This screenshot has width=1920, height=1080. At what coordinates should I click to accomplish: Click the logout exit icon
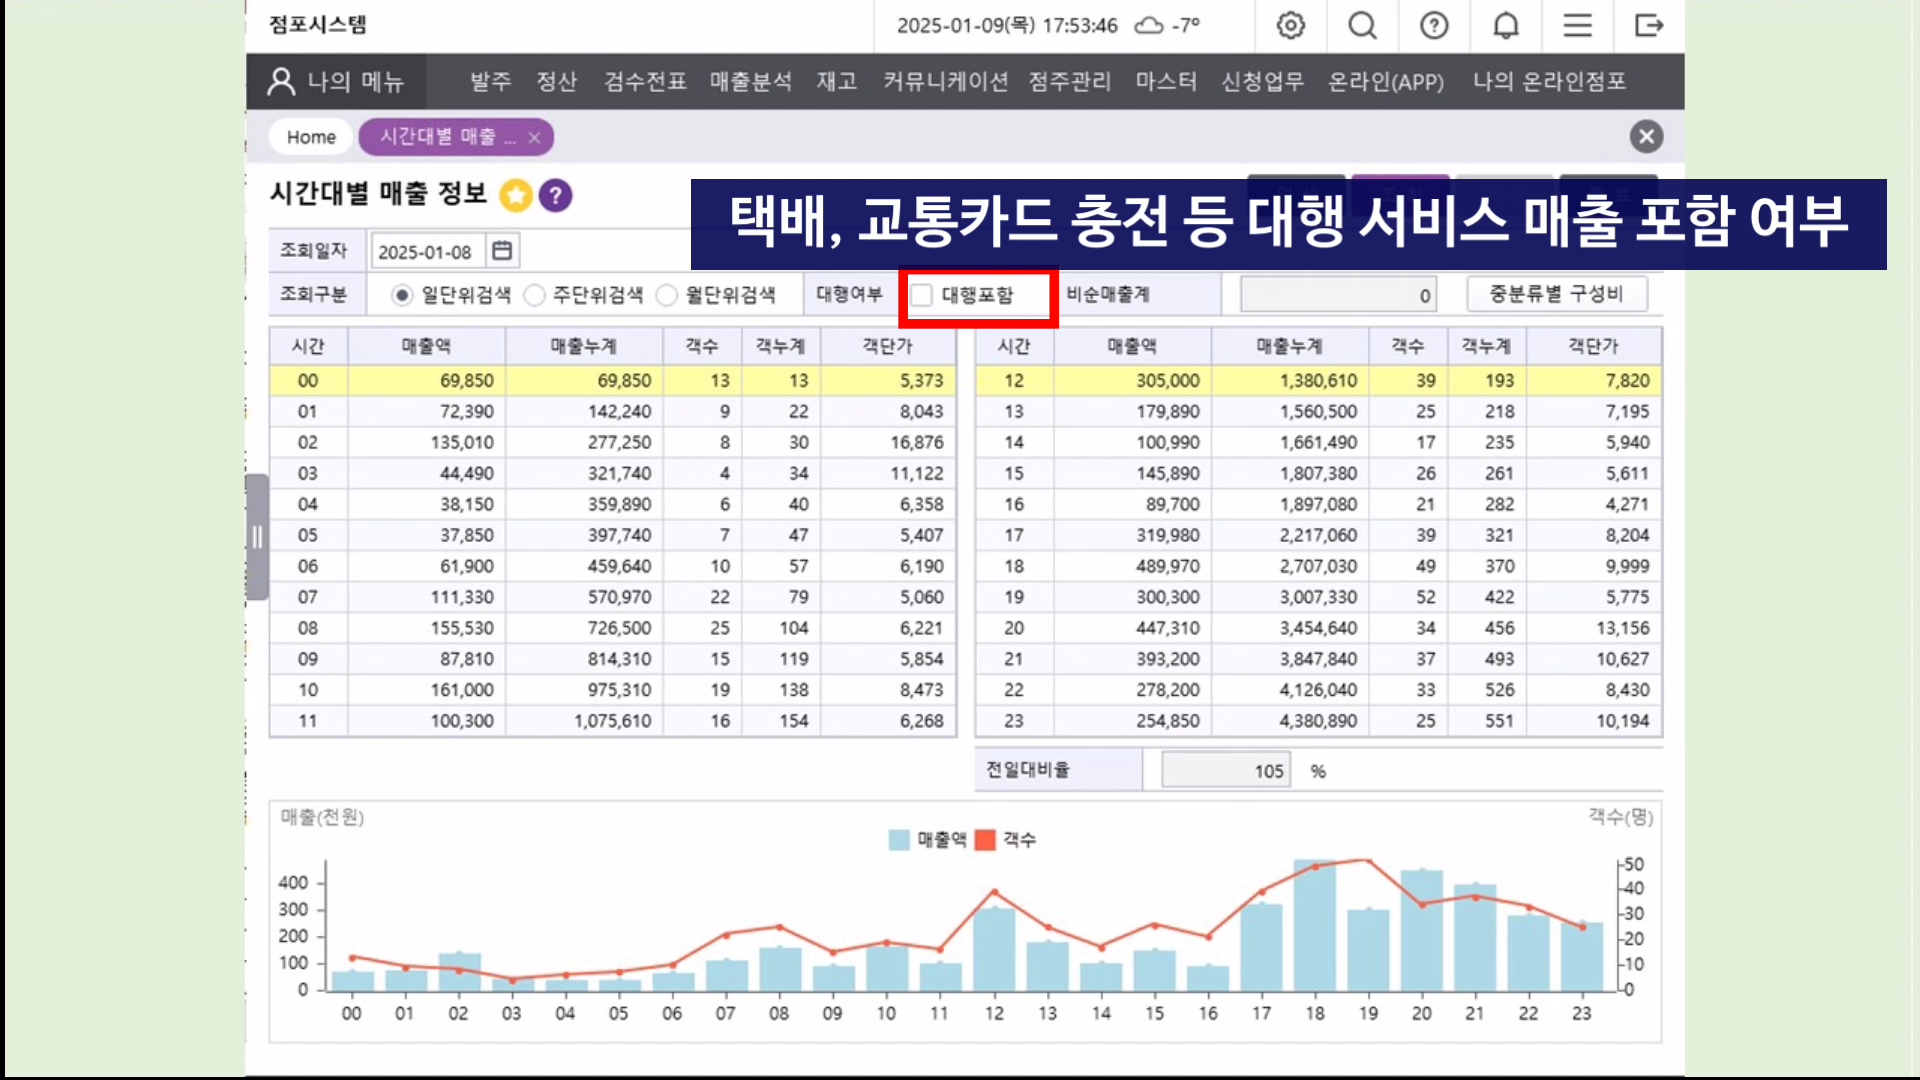click(1649, 25)
